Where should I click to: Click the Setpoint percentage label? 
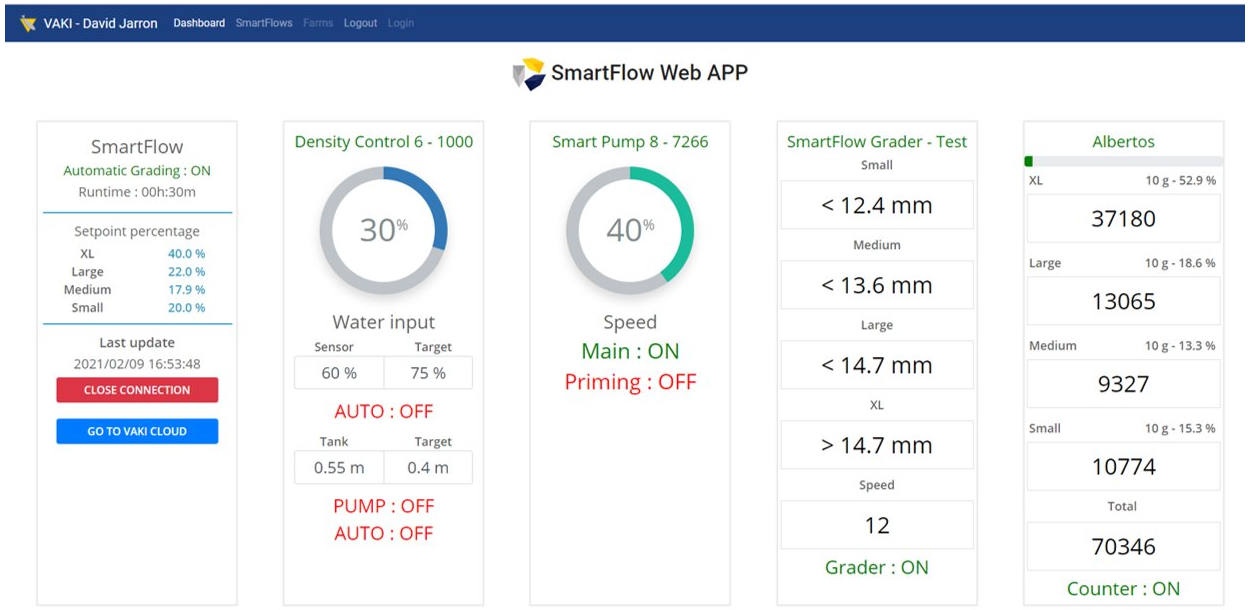(x=137, y=231)
